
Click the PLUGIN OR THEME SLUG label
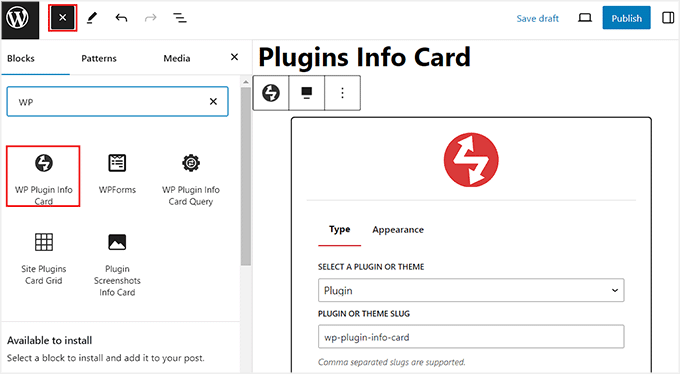tap(364, 314)
